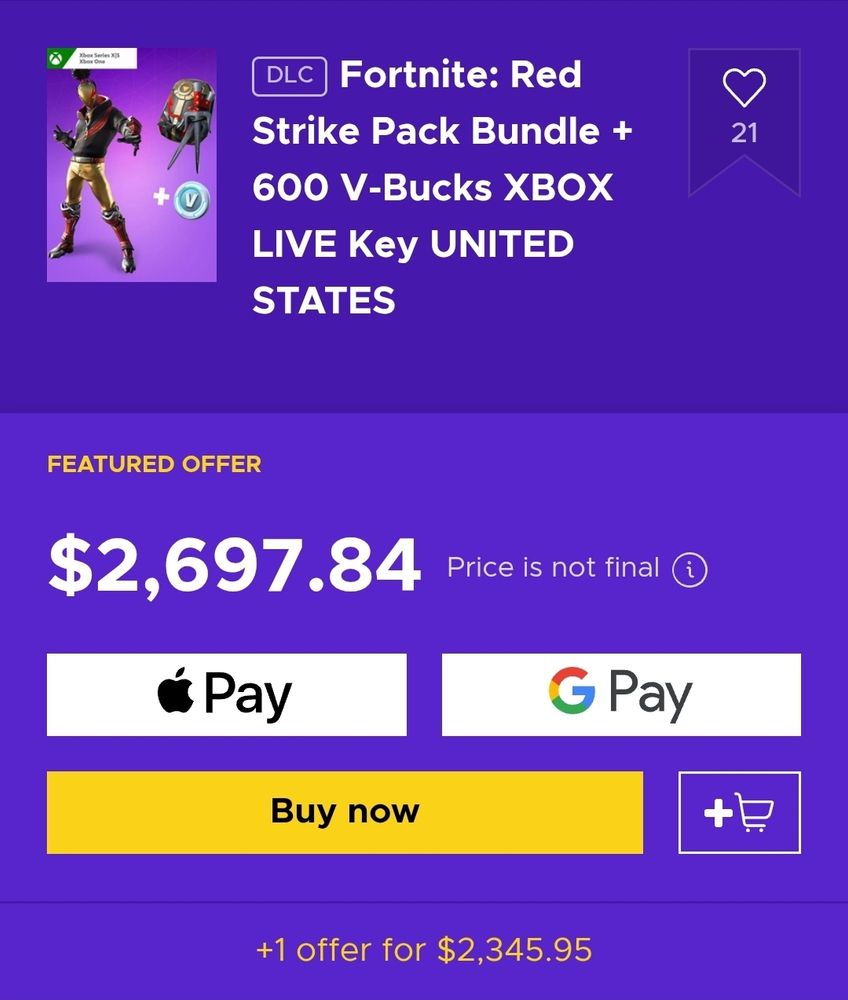Open the Red Strike character thumbnail
The image size is (848, 1000).
click(132, 165)
